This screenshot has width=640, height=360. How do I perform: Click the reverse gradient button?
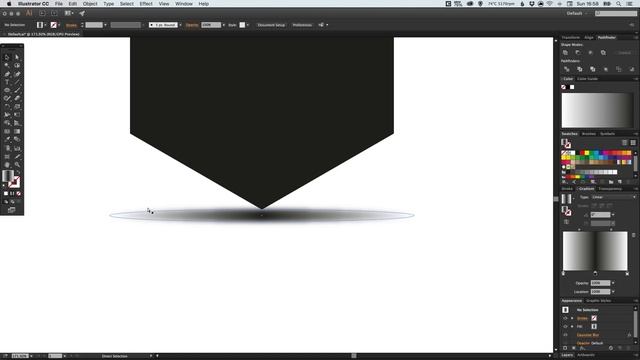(567, 222)
